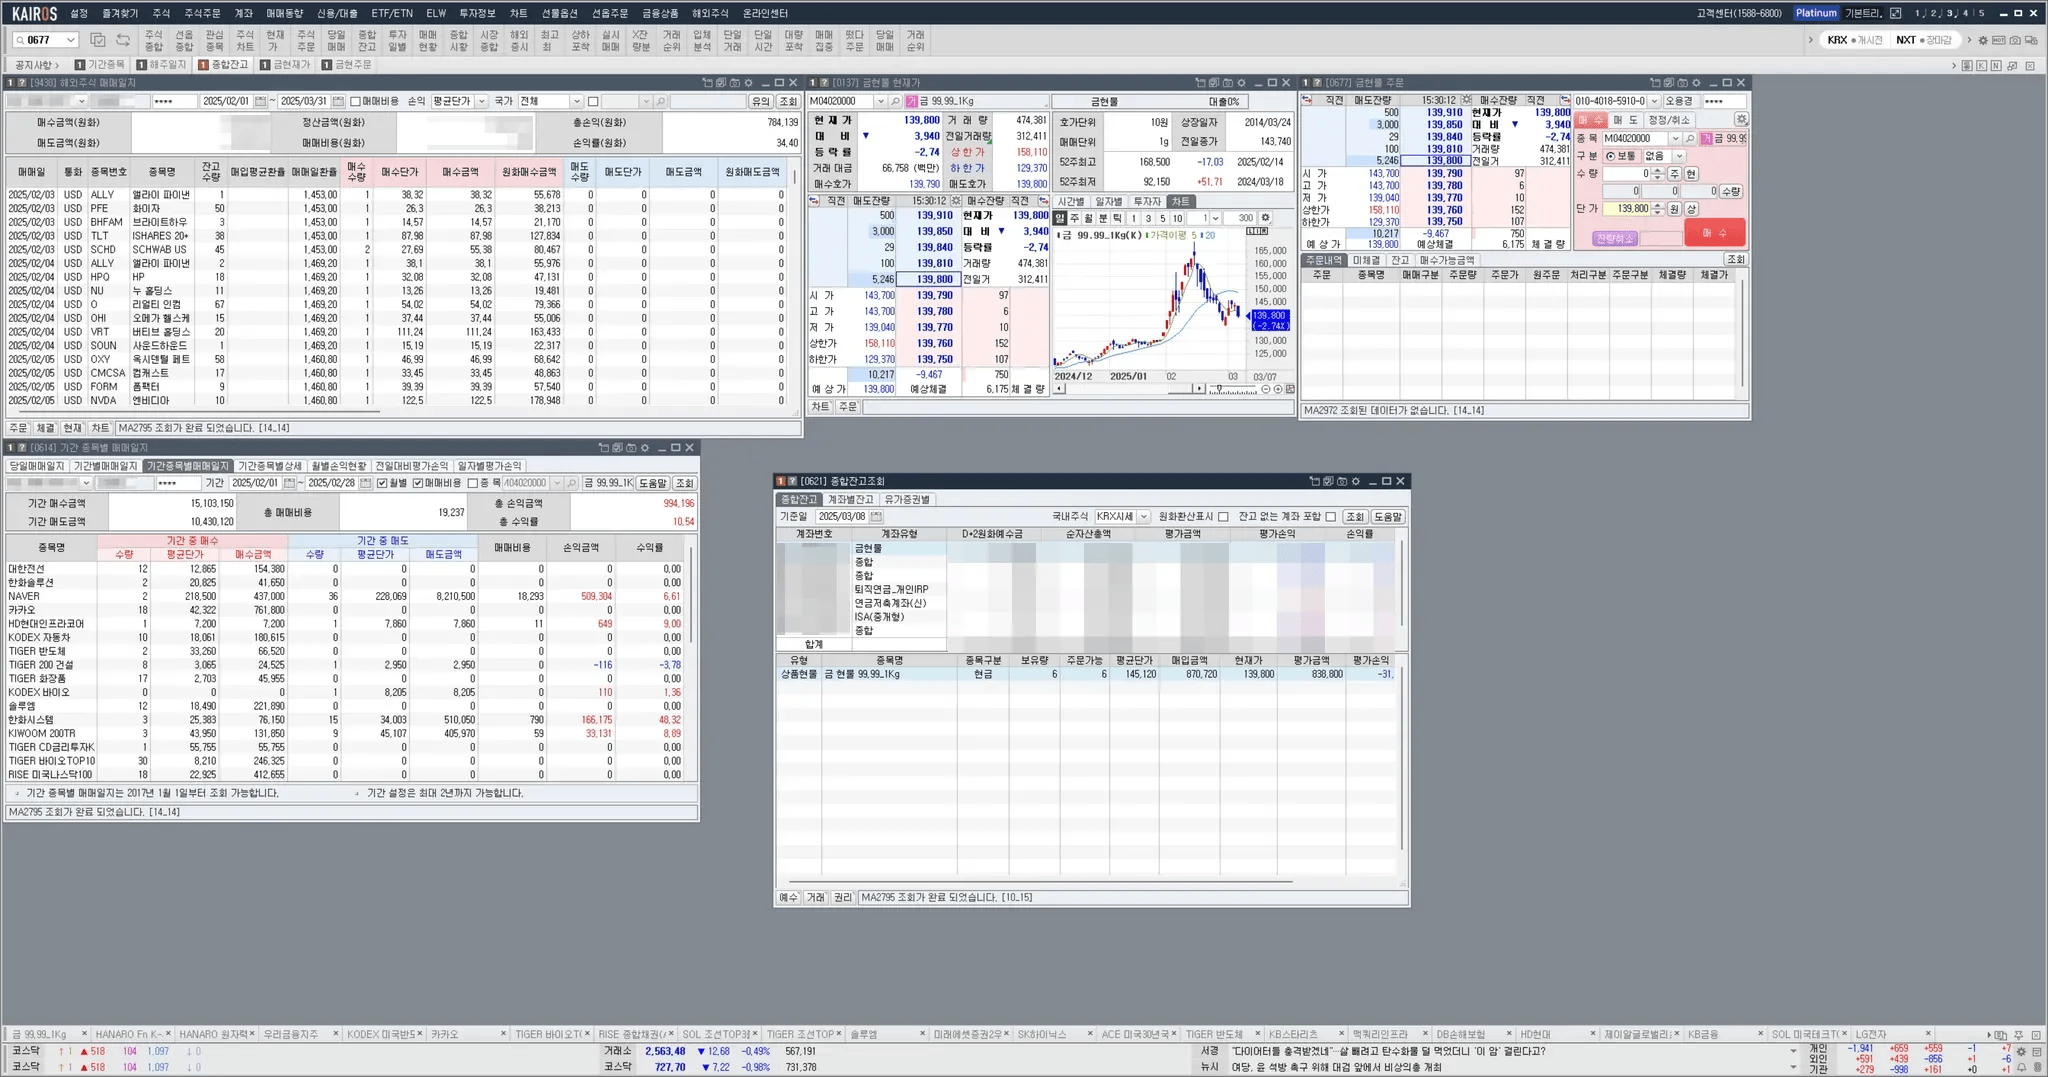Open 평균단가 dropdown in 해외주식 매매일지
The height and width of the screenshot is (1077, 2048).
[x=481, y=101]
